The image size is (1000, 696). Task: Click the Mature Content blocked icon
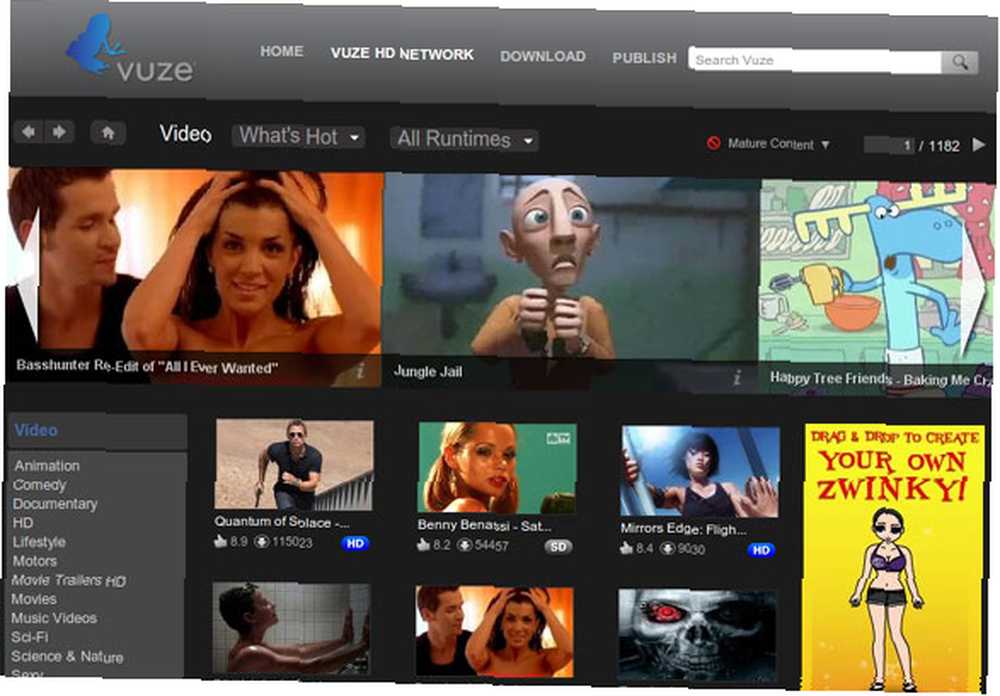[714, 143]
